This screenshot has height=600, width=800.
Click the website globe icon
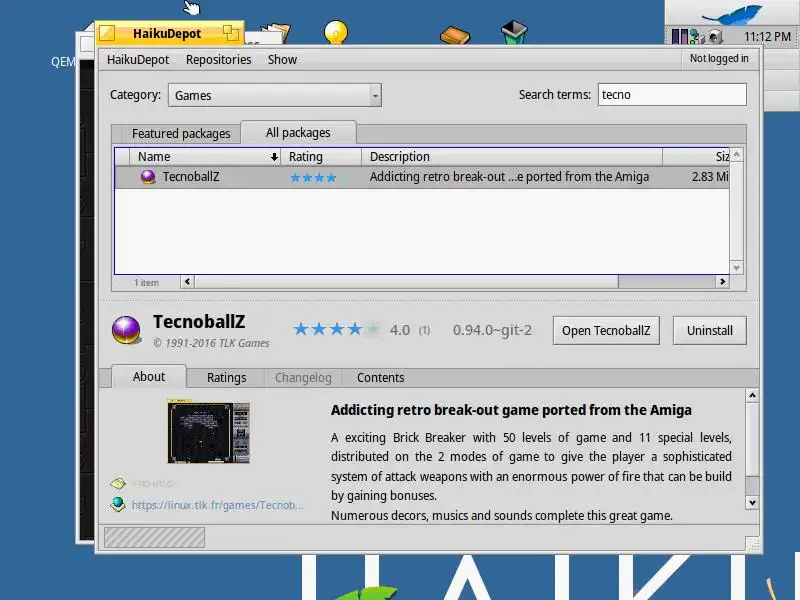[x=118, y=504]
